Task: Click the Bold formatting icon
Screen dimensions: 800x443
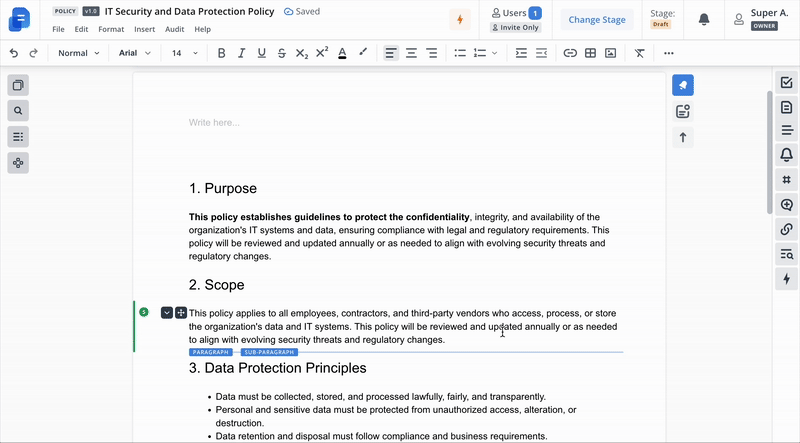Action: 221,53
